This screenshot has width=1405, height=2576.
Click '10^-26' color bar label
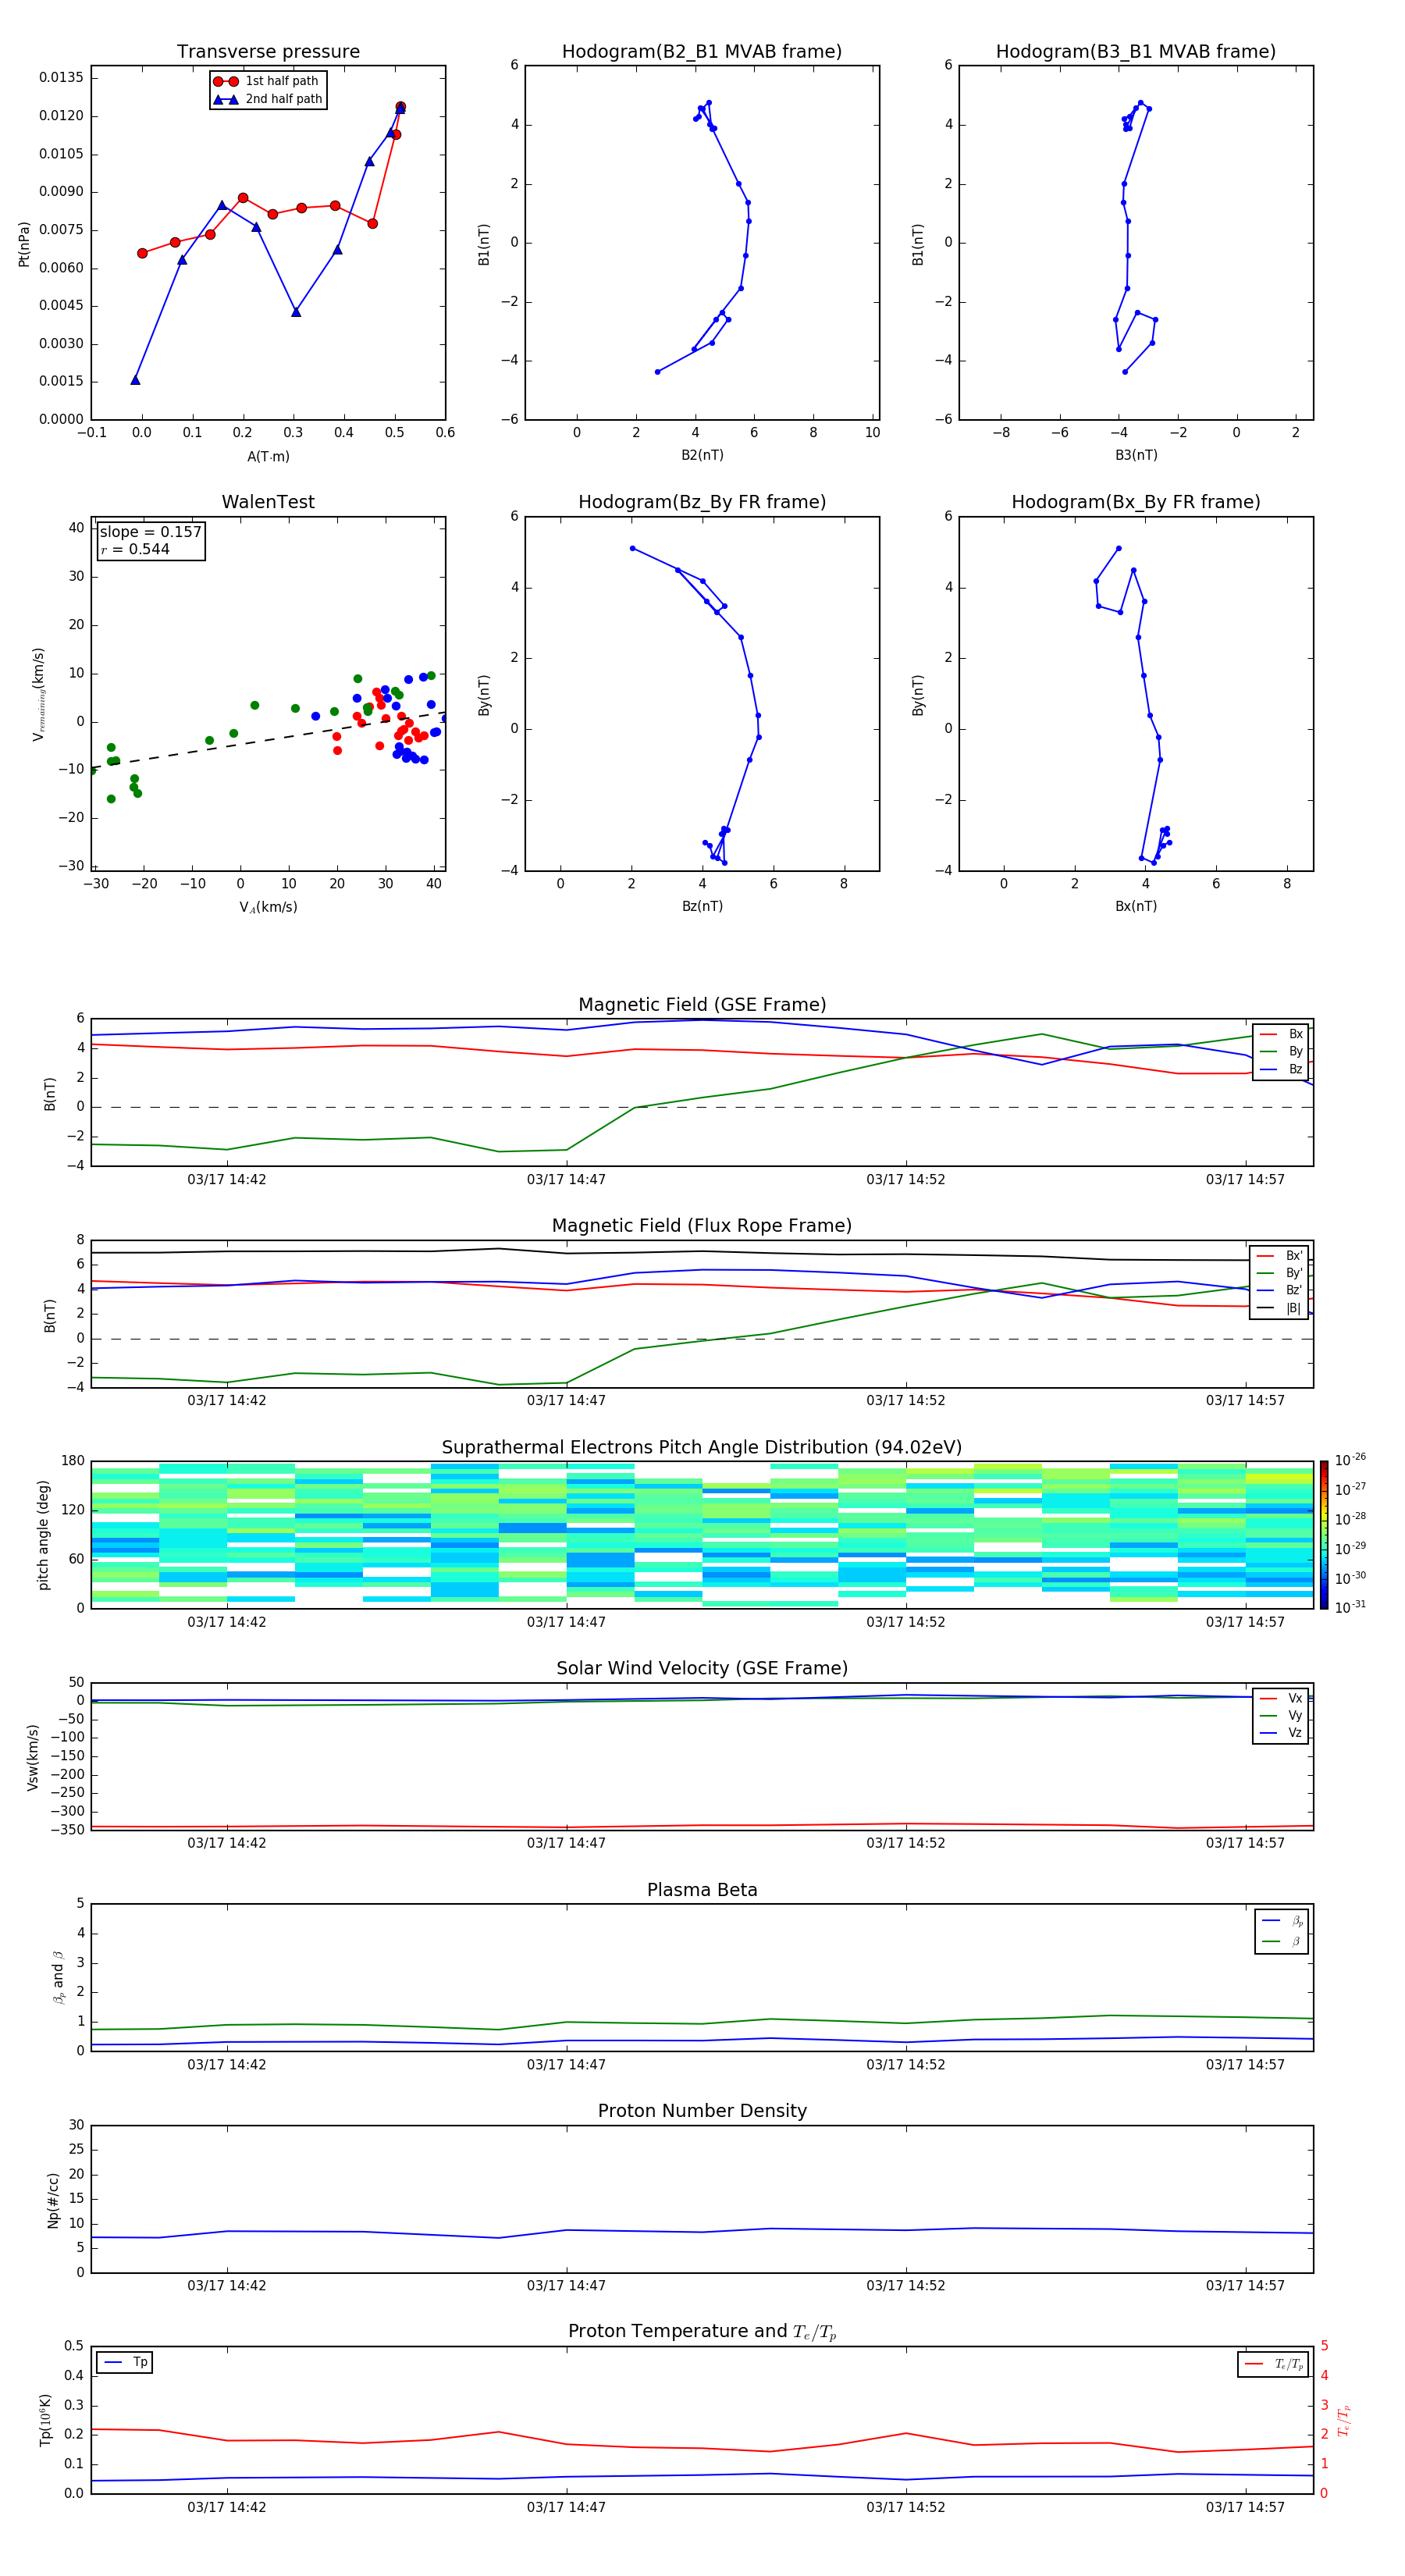[x=1350, y=1460]
